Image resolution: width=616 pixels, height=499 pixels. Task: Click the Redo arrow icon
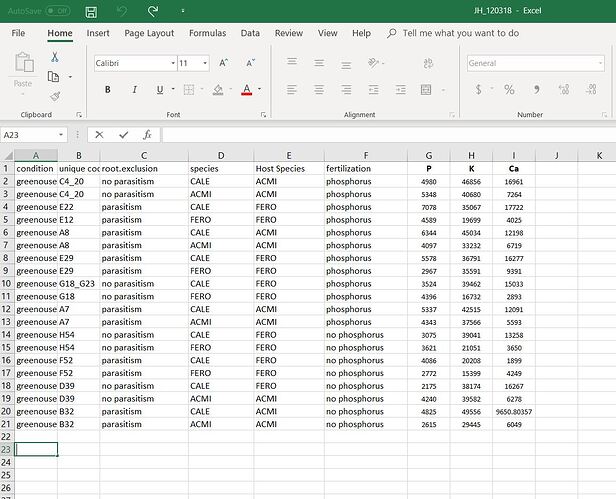153,11
